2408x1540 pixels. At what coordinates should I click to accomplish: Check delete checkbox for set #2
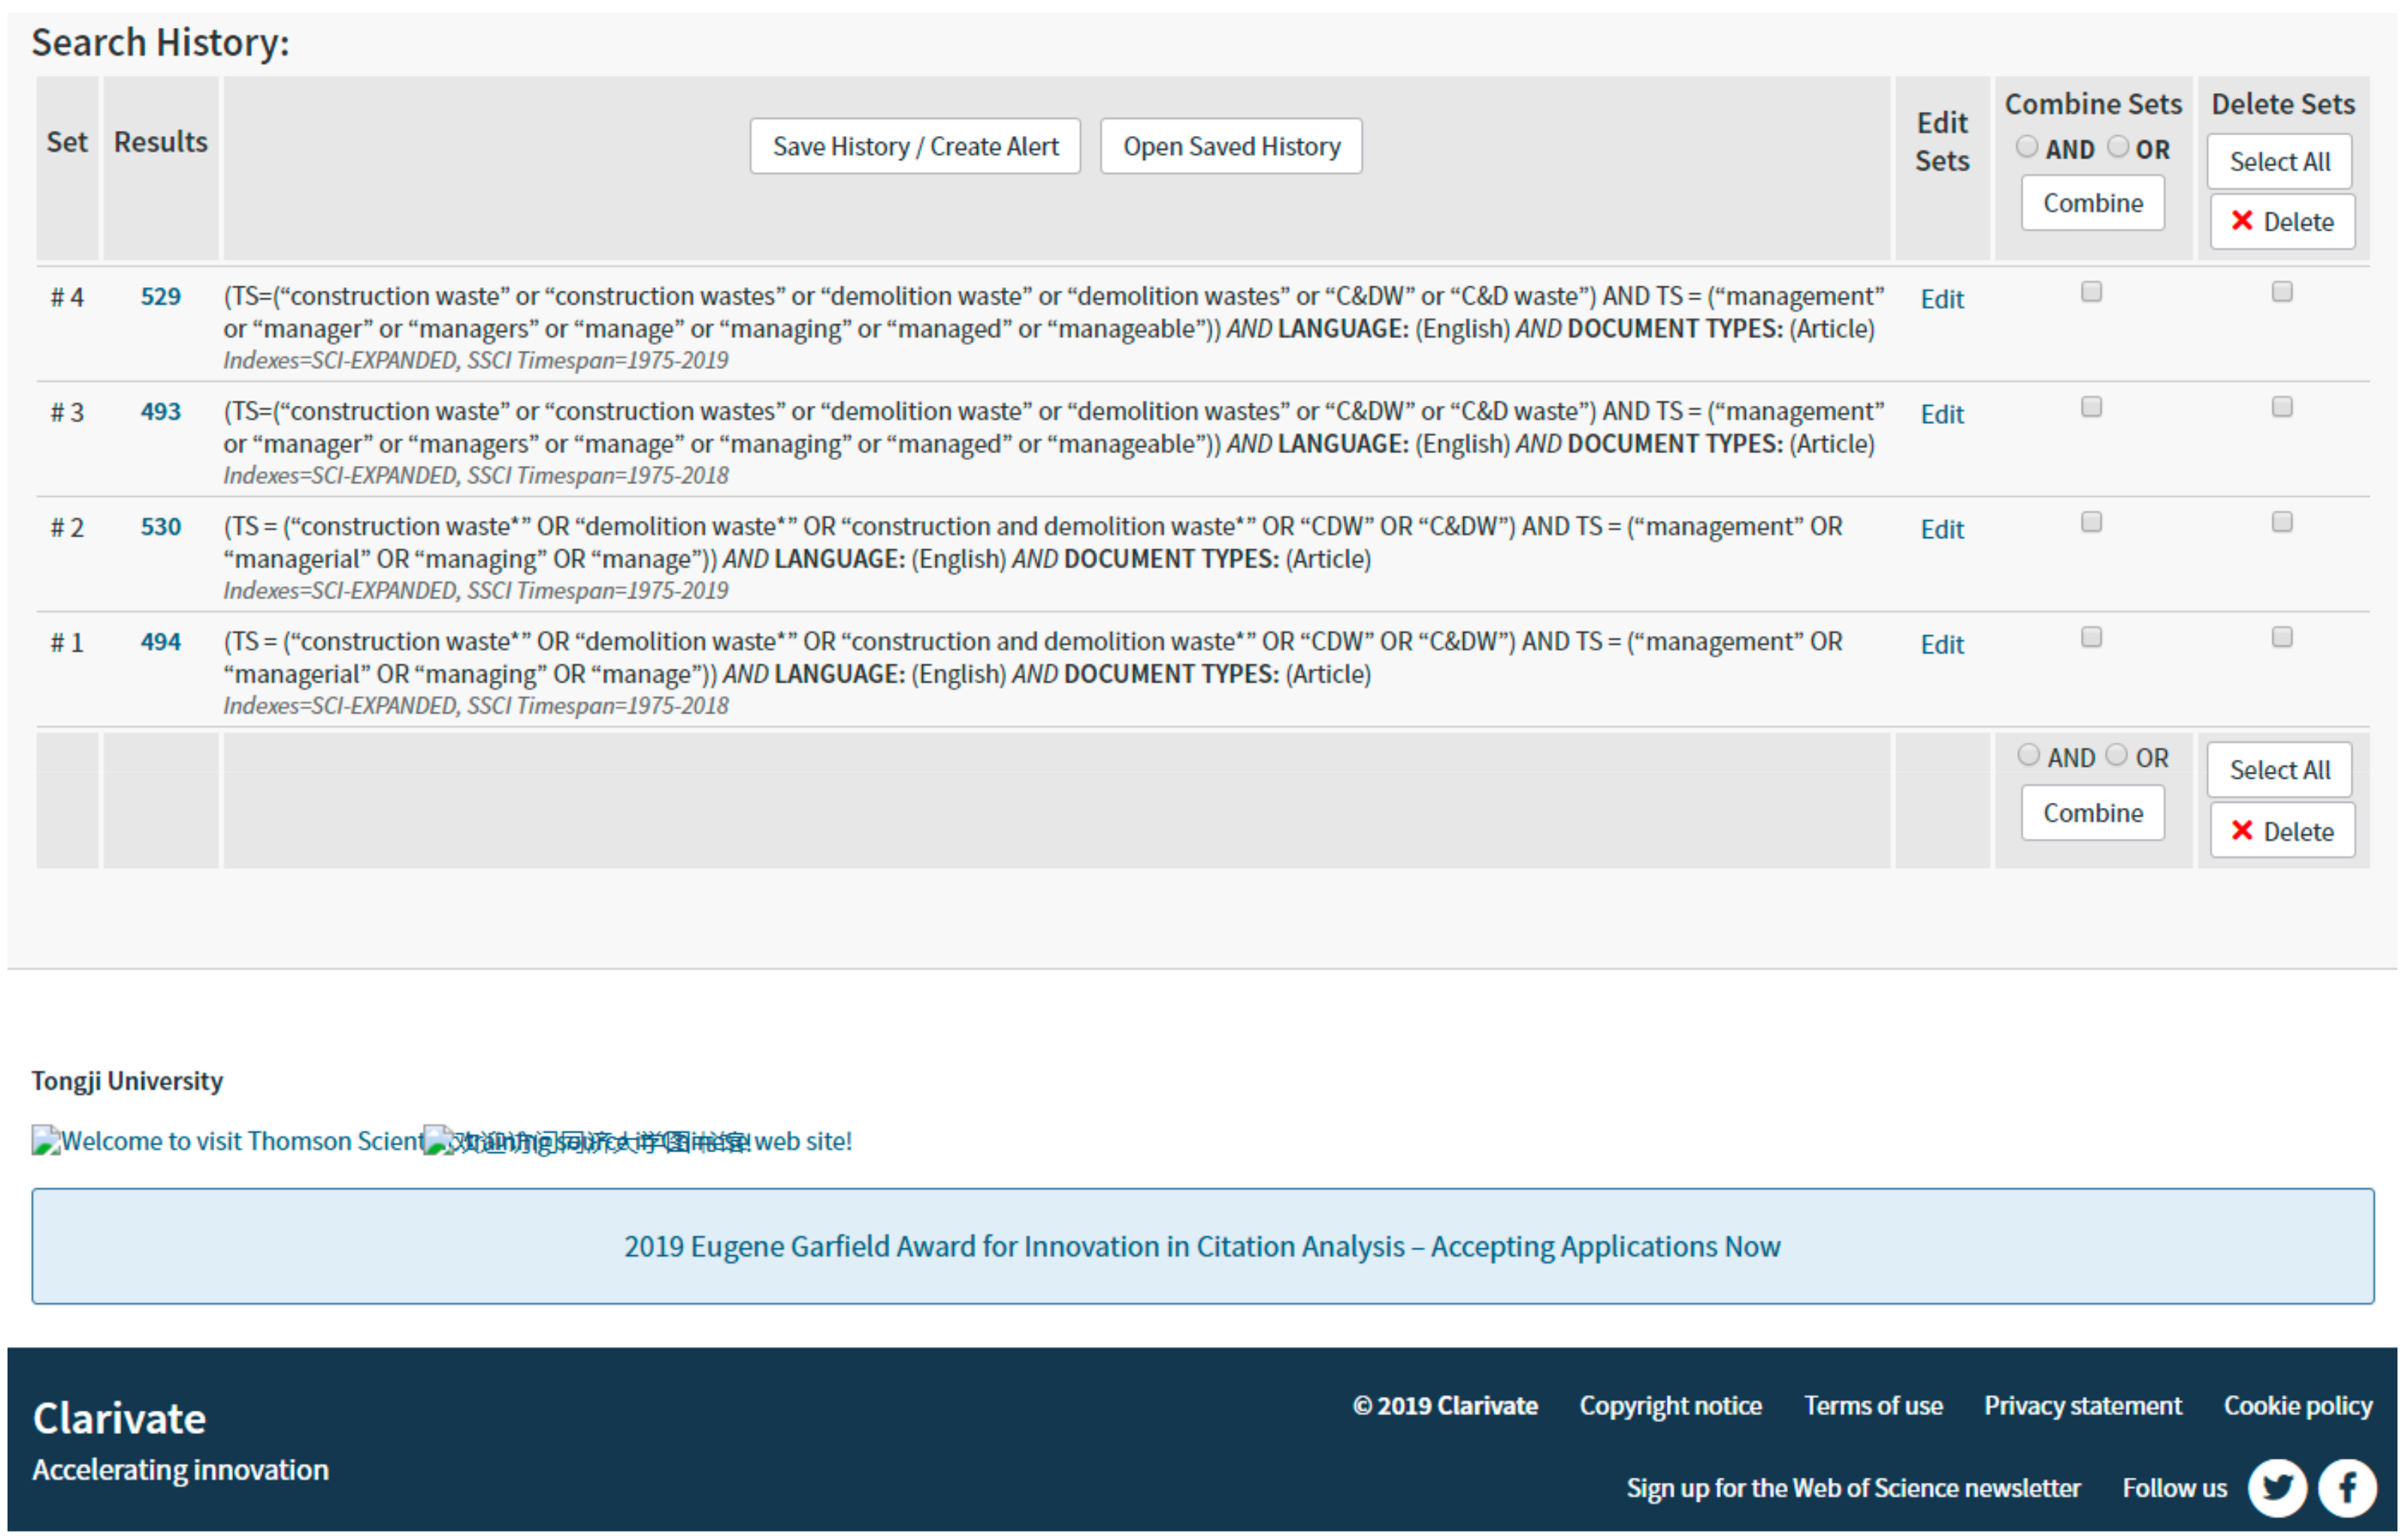click(x=2282, y=522)
